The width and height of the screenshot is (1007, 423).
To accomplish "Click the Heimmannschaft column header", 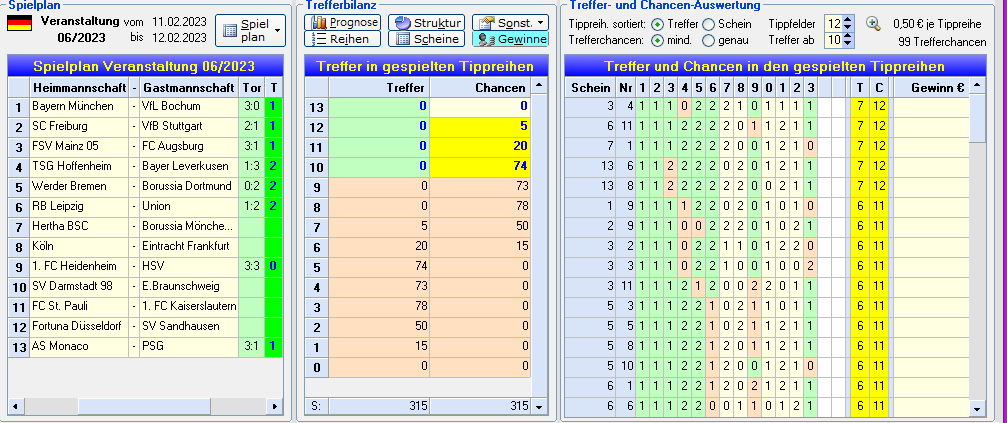I will click(x=79, y=87).
